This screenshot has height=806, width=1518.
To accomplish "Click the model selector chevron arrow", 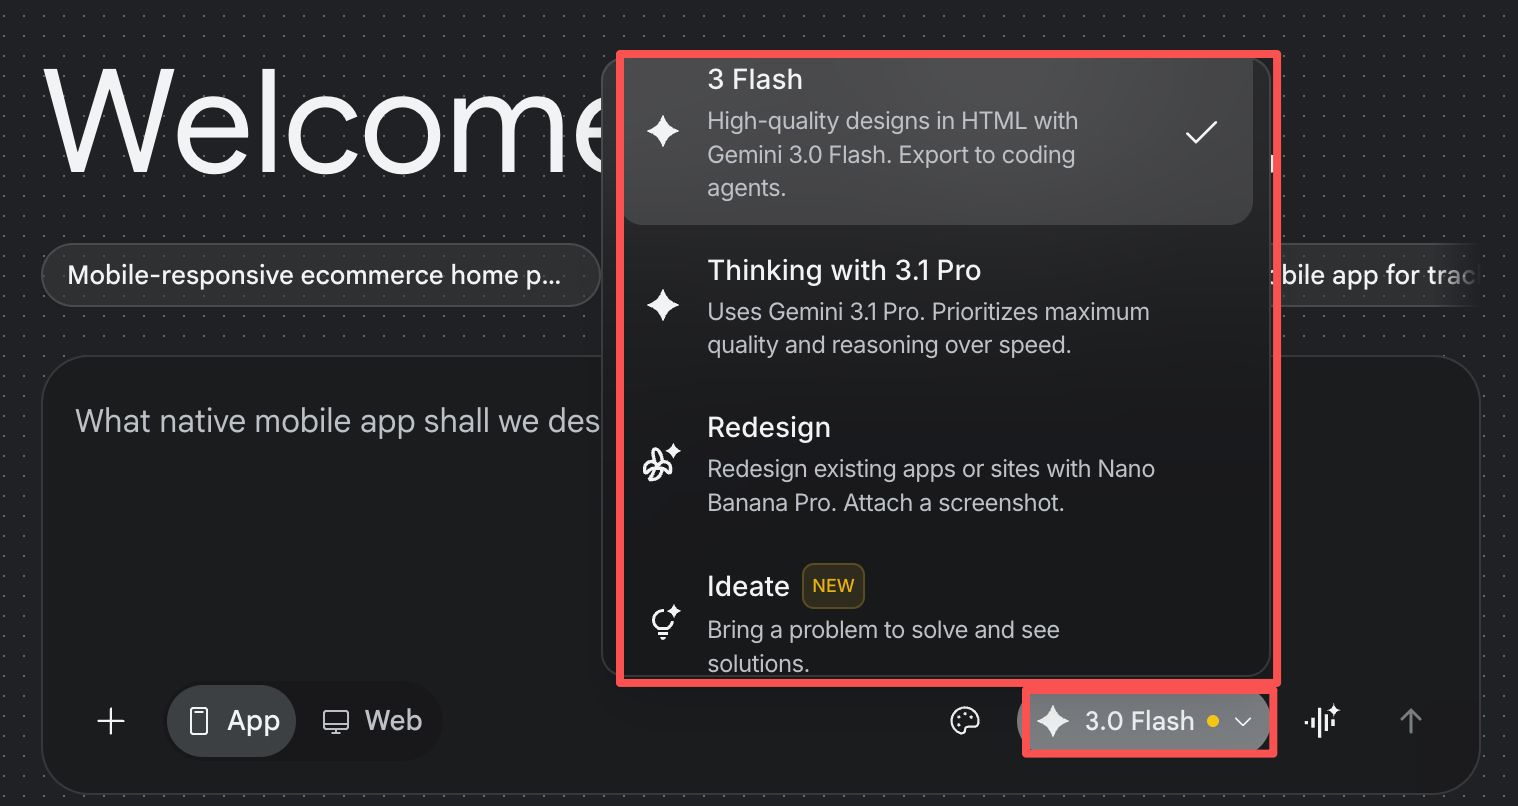I will tap(1244, 721).
